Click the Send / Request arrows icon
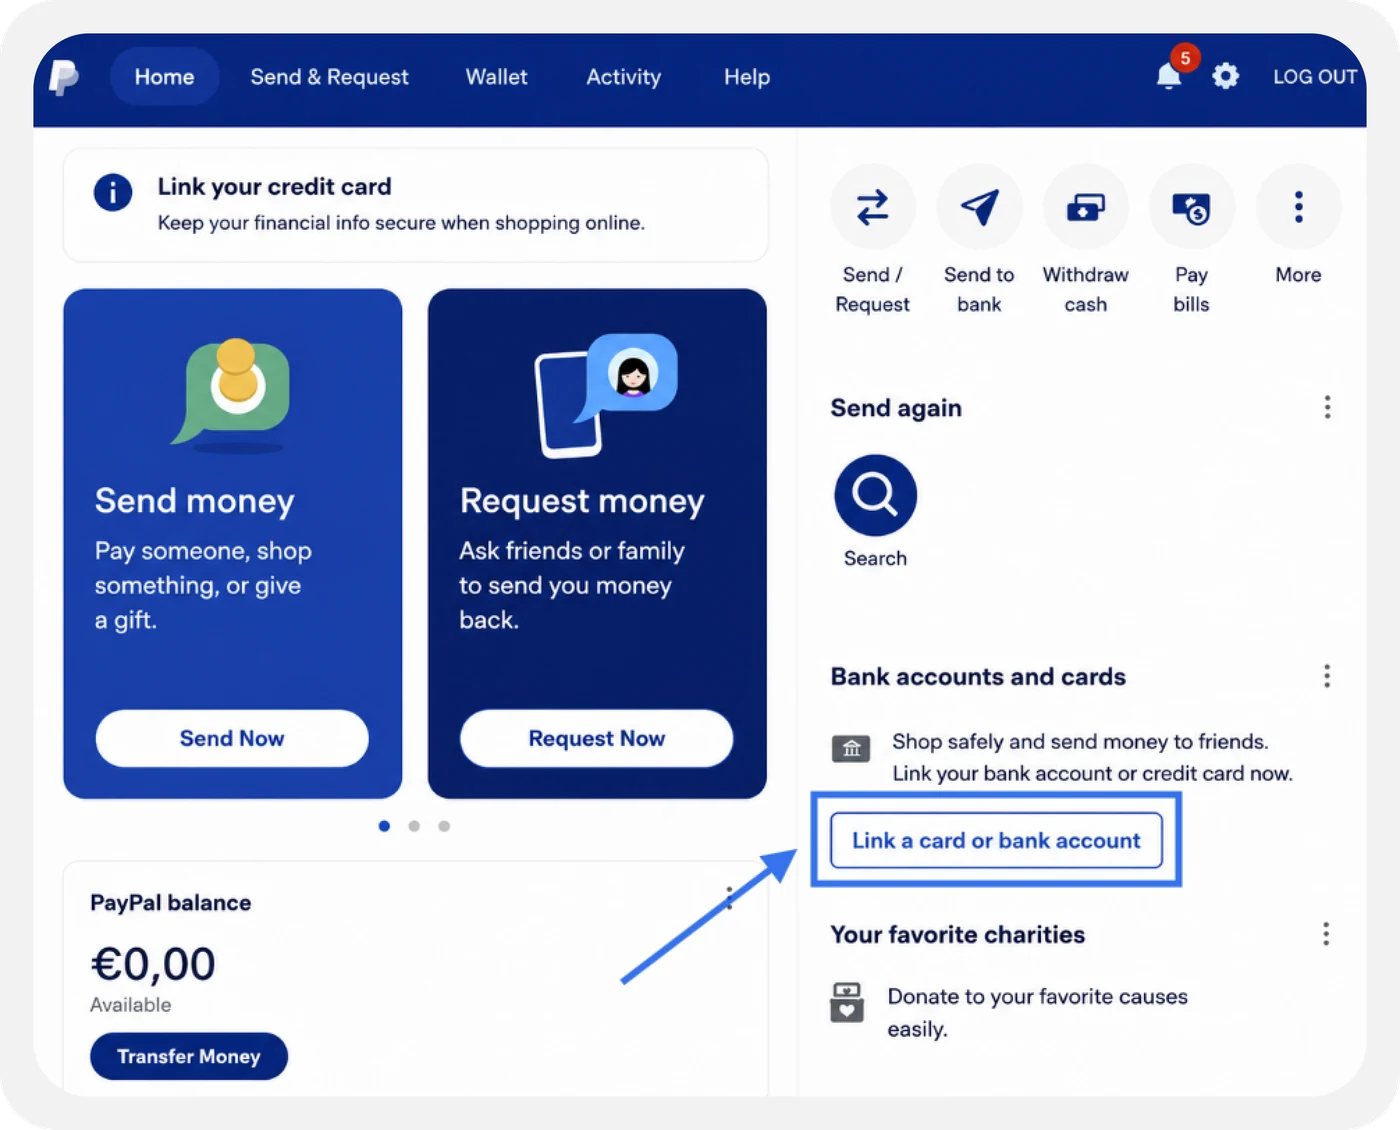 click(x=873, y=207)
